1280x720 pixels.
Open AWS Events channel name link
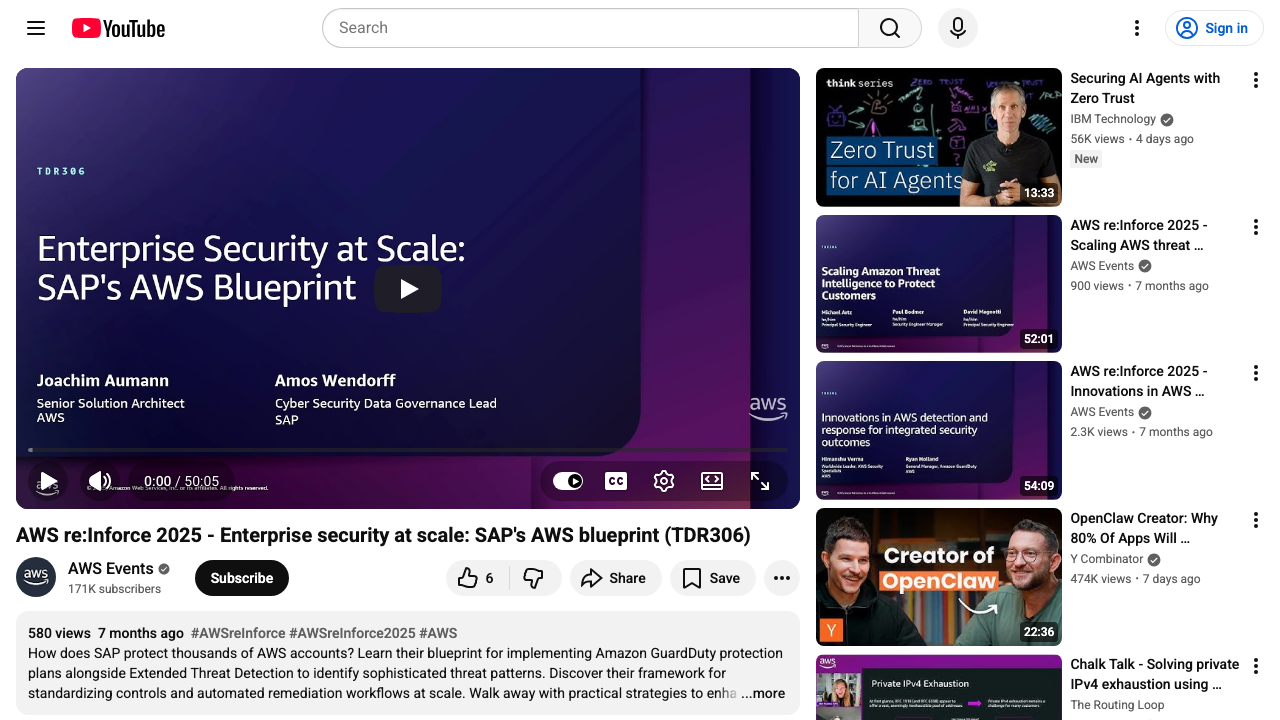coord(111,568)
